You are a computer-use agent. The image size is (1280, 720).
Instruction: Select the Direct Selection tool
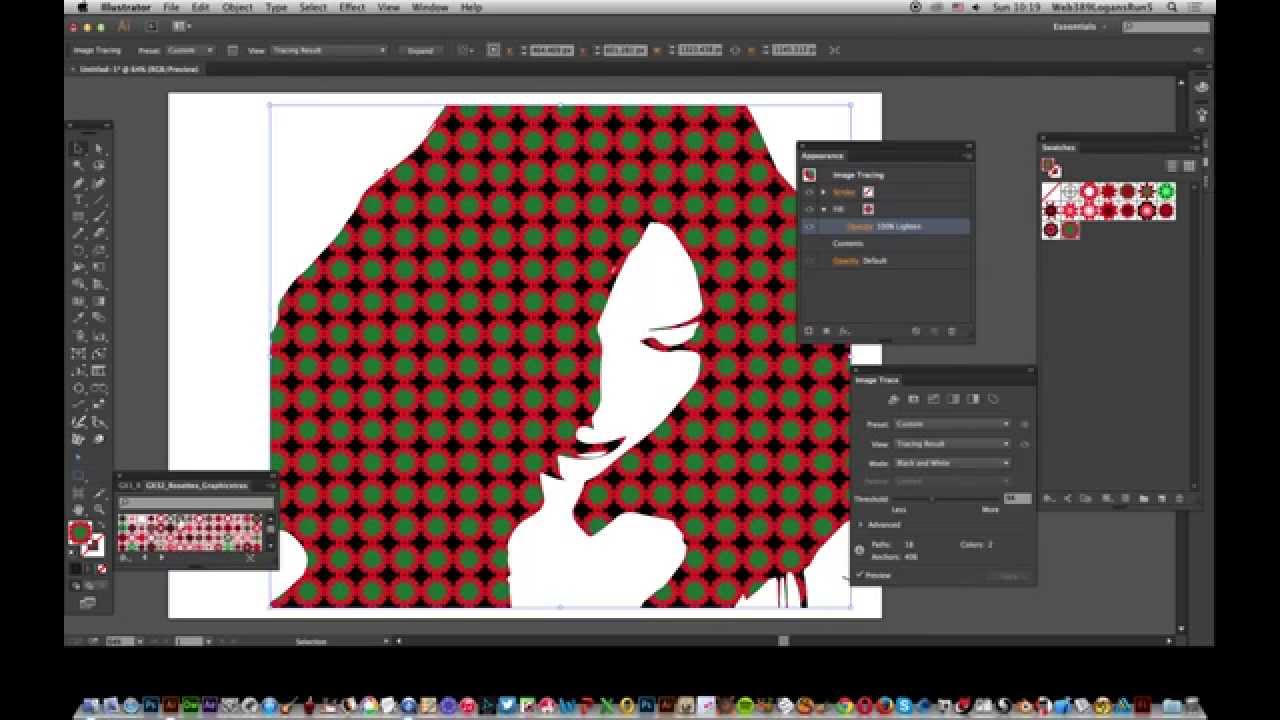(x=99, y=148)
